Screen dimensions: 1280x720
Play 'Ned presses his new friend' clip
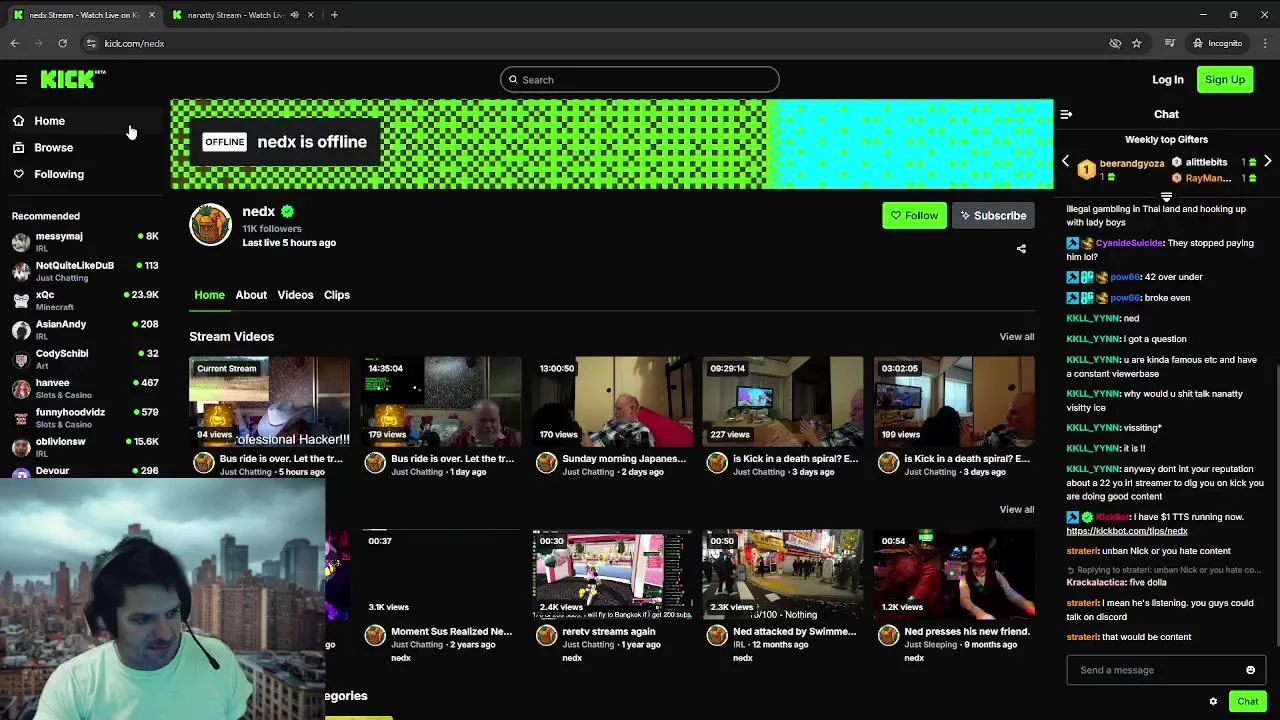click(954, 575)
